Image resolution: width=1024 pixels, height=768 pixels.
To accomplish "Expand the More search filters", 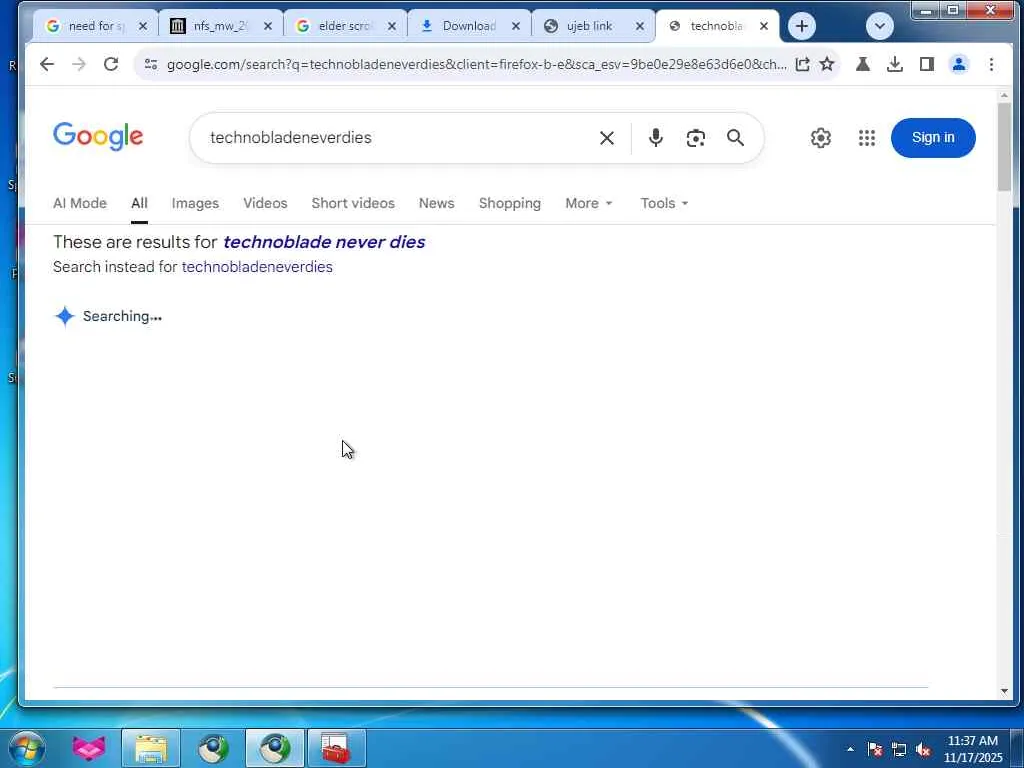I will click(x=589, y=203).
